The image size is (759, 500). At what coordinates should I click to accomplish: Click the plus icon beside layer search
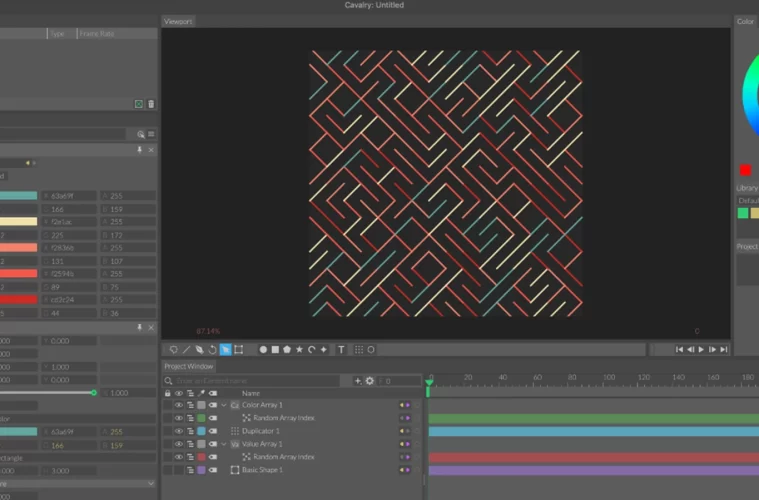[x=358, y=381]
